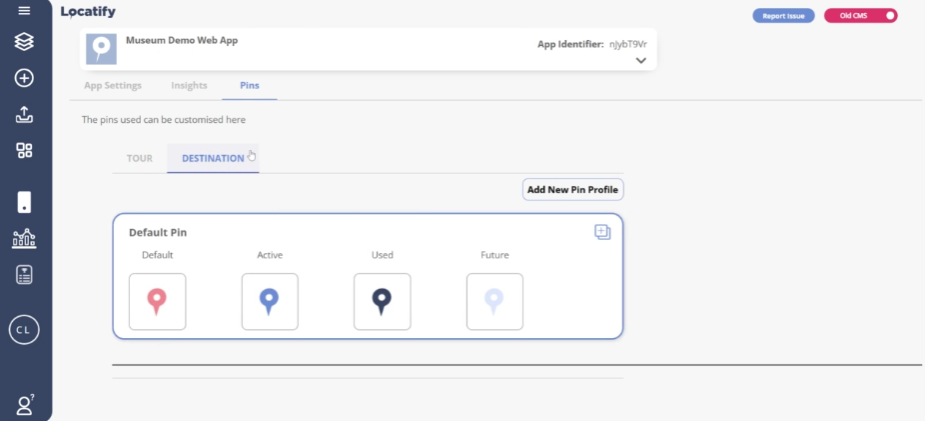The image size is (925, 421).
Task: Click the plus circle add icon
Action: coord(24,78)
